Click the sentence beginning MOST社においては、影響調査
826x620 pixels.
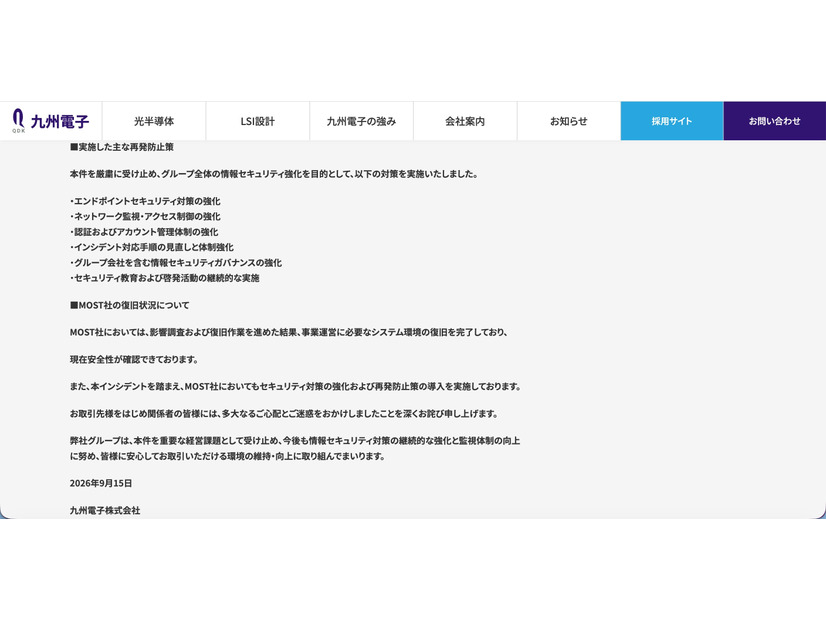[289, 332]
